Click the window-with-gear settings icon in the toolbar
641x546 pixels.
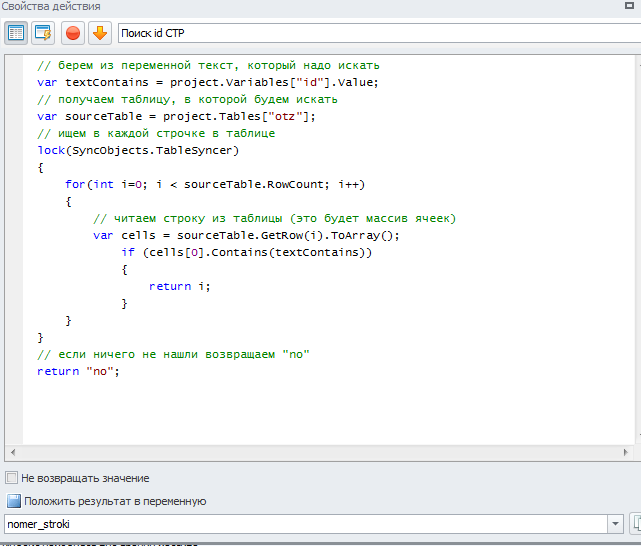(43, 33)
